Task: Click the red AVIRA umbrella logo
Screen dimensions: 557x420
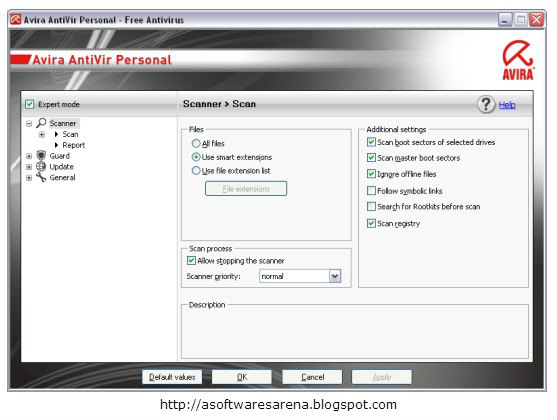Action: click(x=518, y=60)
